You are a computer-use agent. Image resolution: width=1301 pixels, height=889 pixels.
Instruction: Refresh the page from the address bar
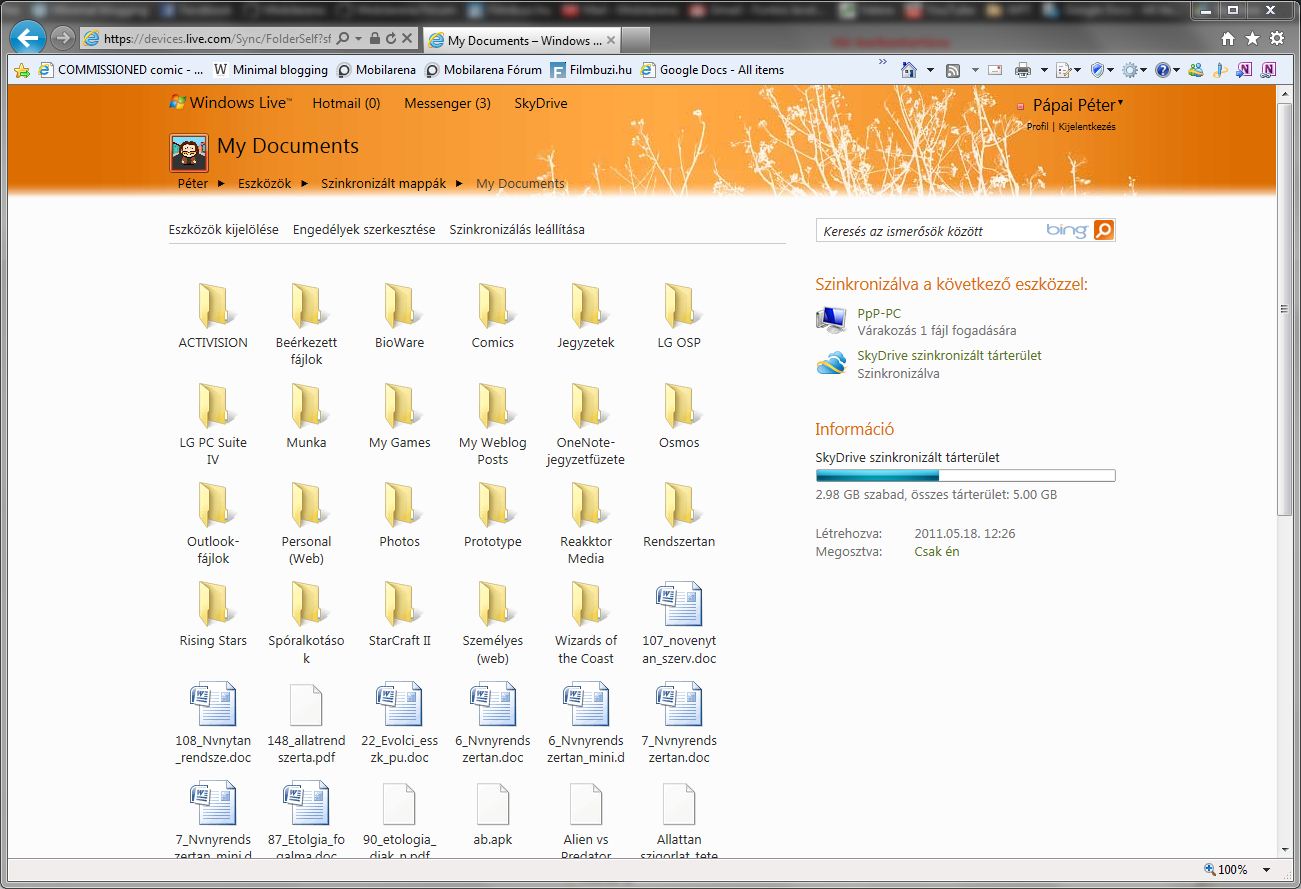click(x=390, y=39)
